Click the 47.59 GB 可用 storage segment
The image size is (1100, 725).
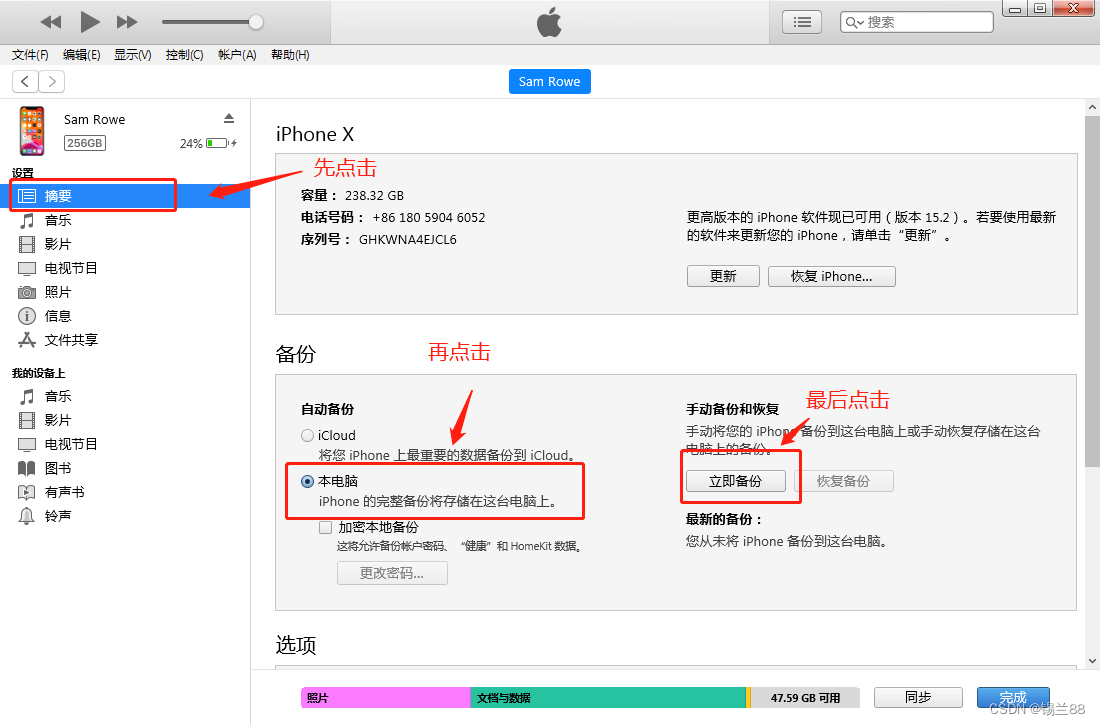click(805, 698)
